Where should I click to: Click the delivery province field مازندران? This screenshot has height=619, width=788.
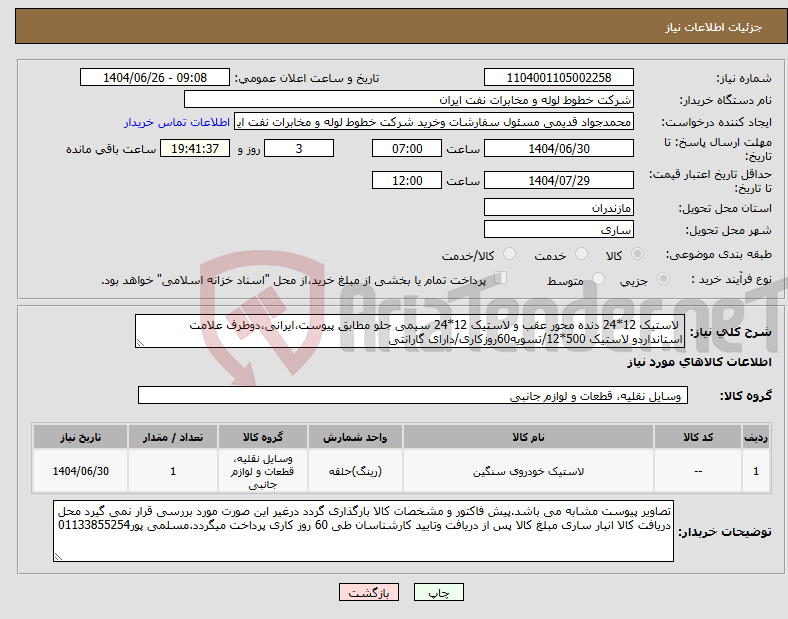[x=559, y=208]
